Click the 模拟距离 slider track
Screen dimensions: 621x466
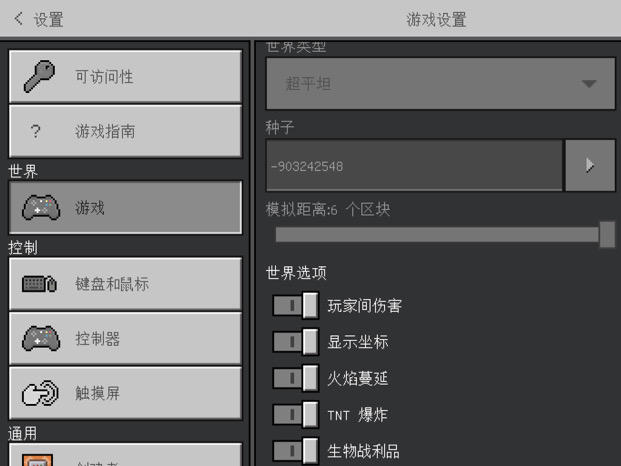tap(437, 234)
